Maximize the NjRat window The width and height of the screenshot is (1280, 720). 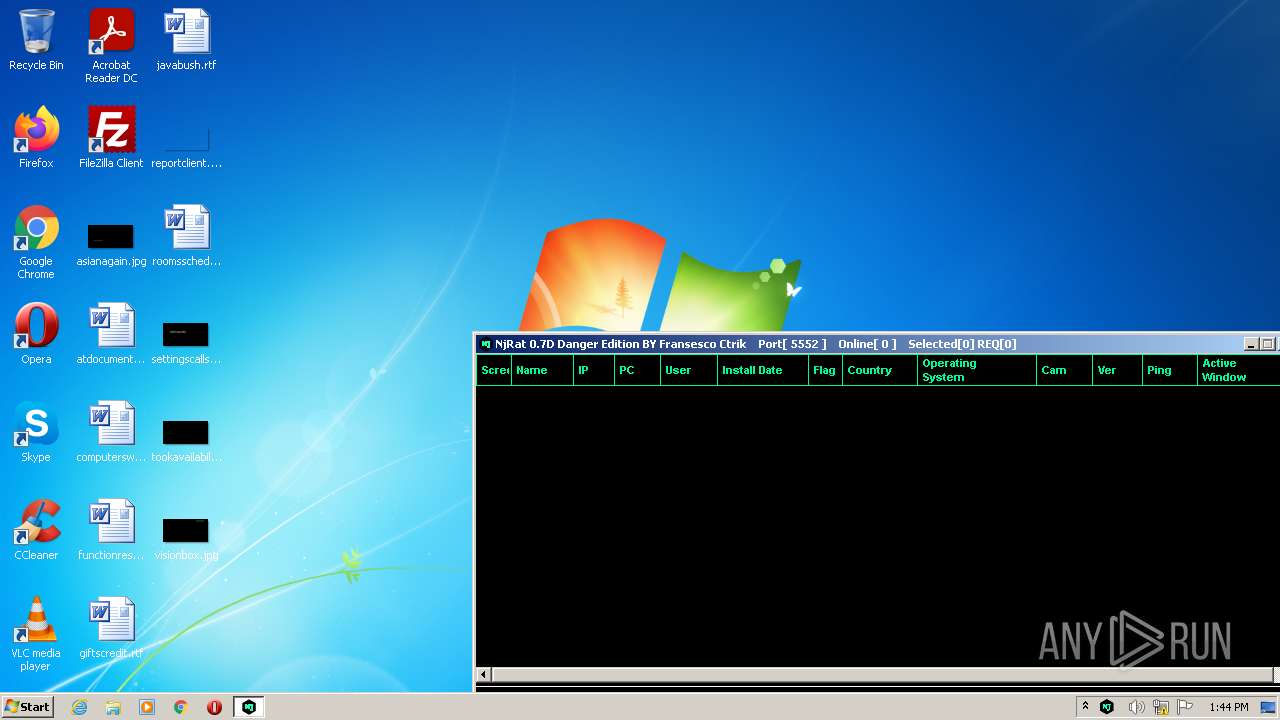pos(1267,344)
